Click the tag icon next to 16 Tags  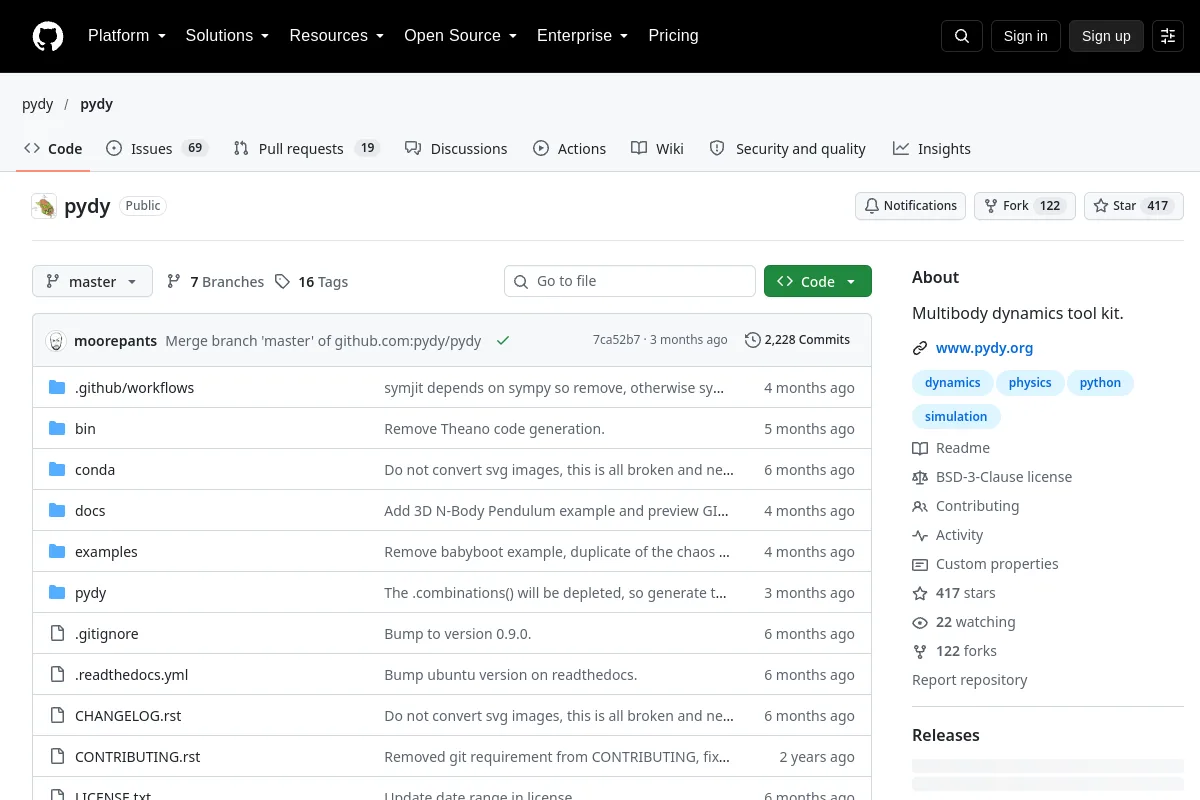tap(283, 282)
